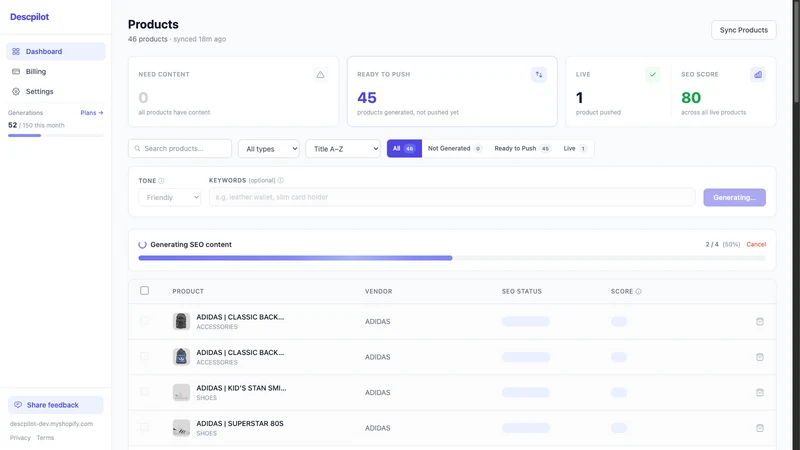The image size is (800, 450).
Task: Check the Kid's Stan Smith row checkbox
Action: pyautogui.click(x=144, y=392)
